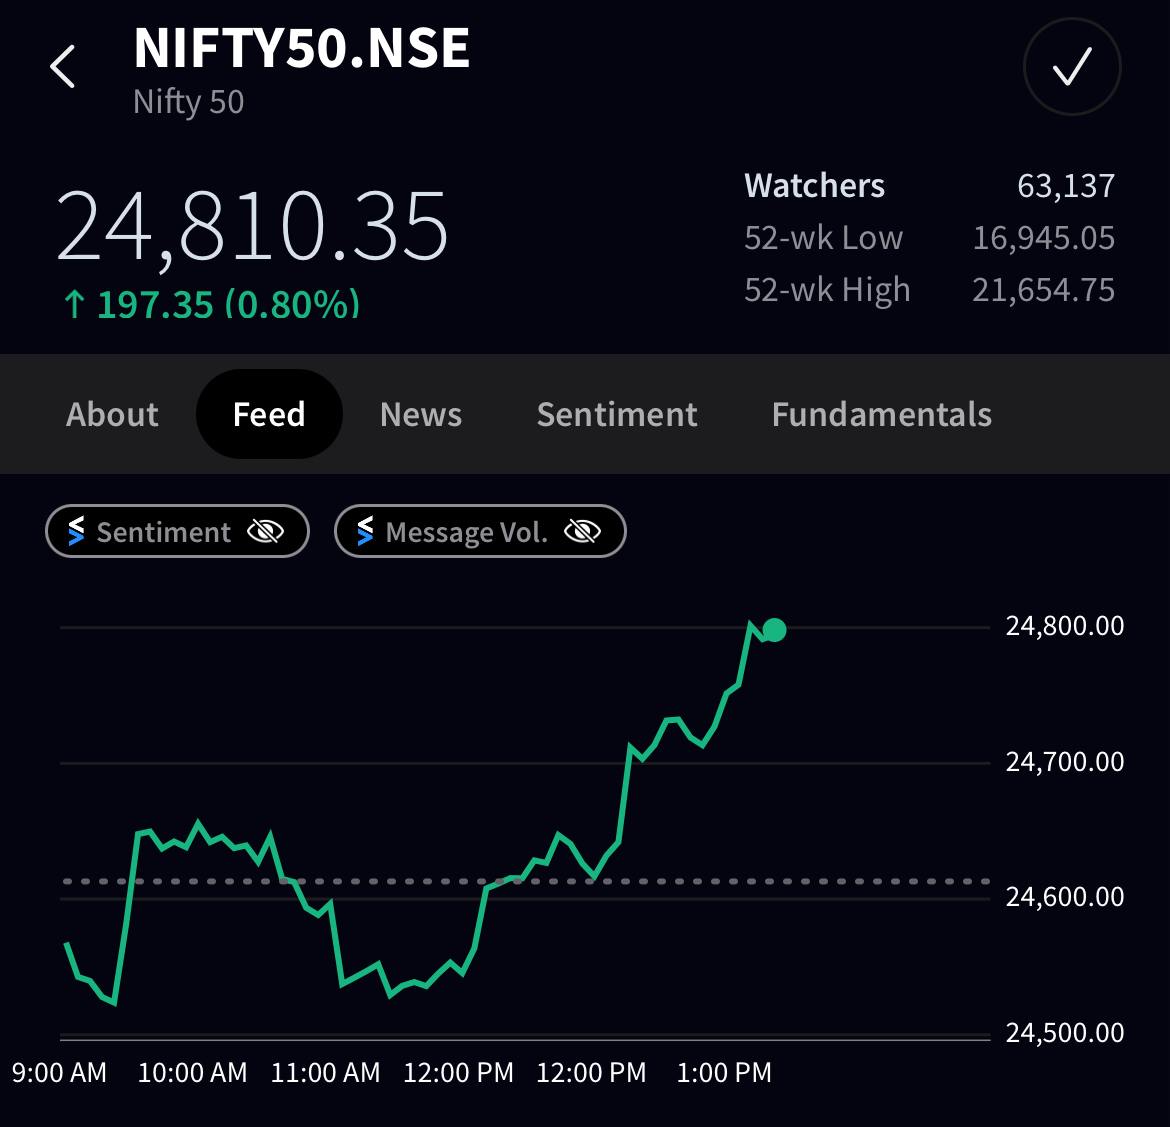Image resolution: width=1170 pixels, height=1127 pixels.
Task: Click the green up arrow beside change
Action: [74, 304]
